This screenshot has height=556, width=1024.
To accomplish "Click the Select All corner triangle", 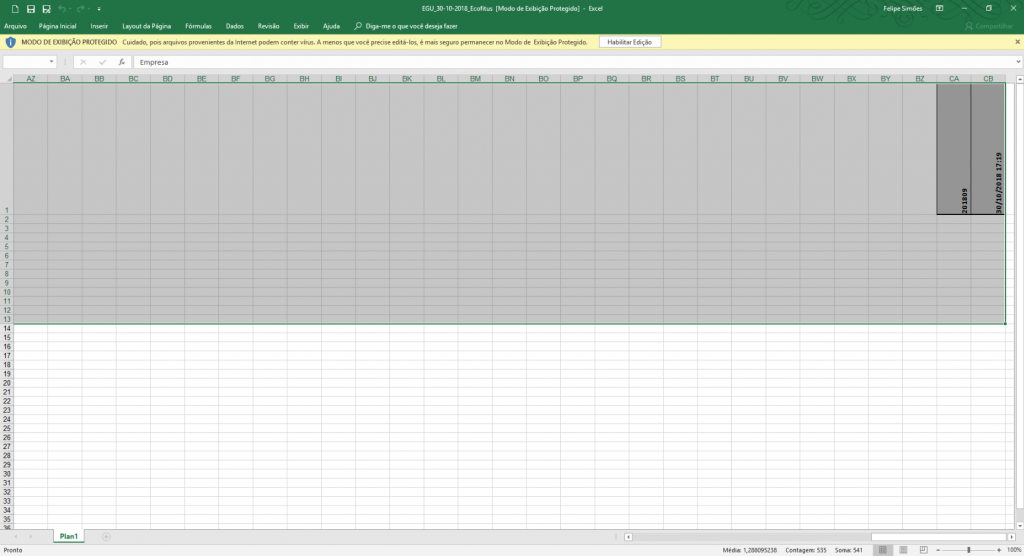I will (x=7, y=78).
